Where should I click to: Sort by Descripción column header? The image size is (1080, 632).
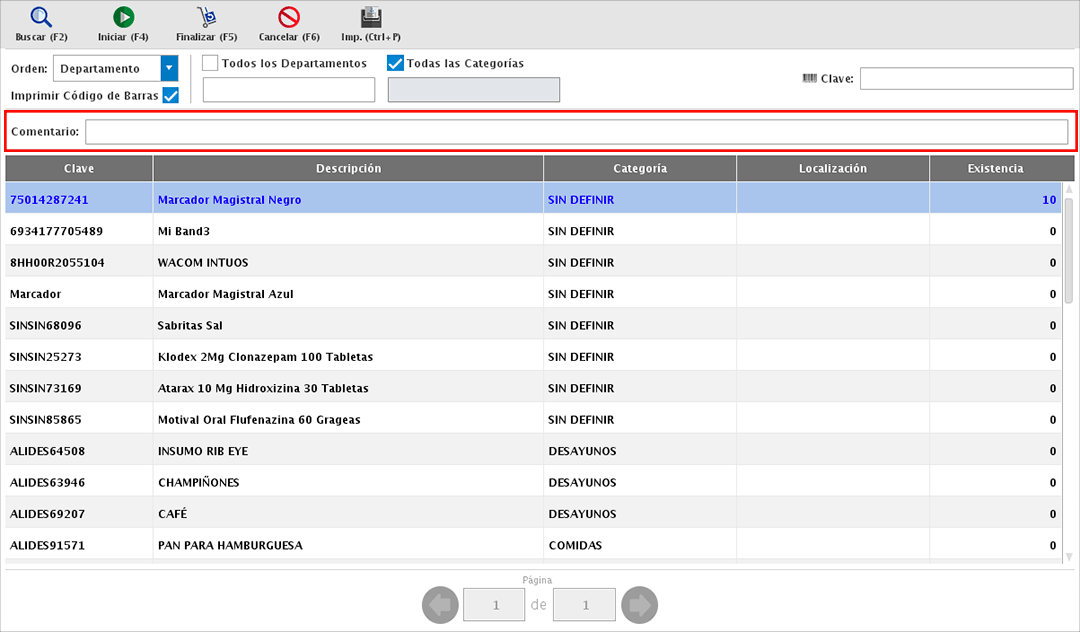click(x=348, y=168)
